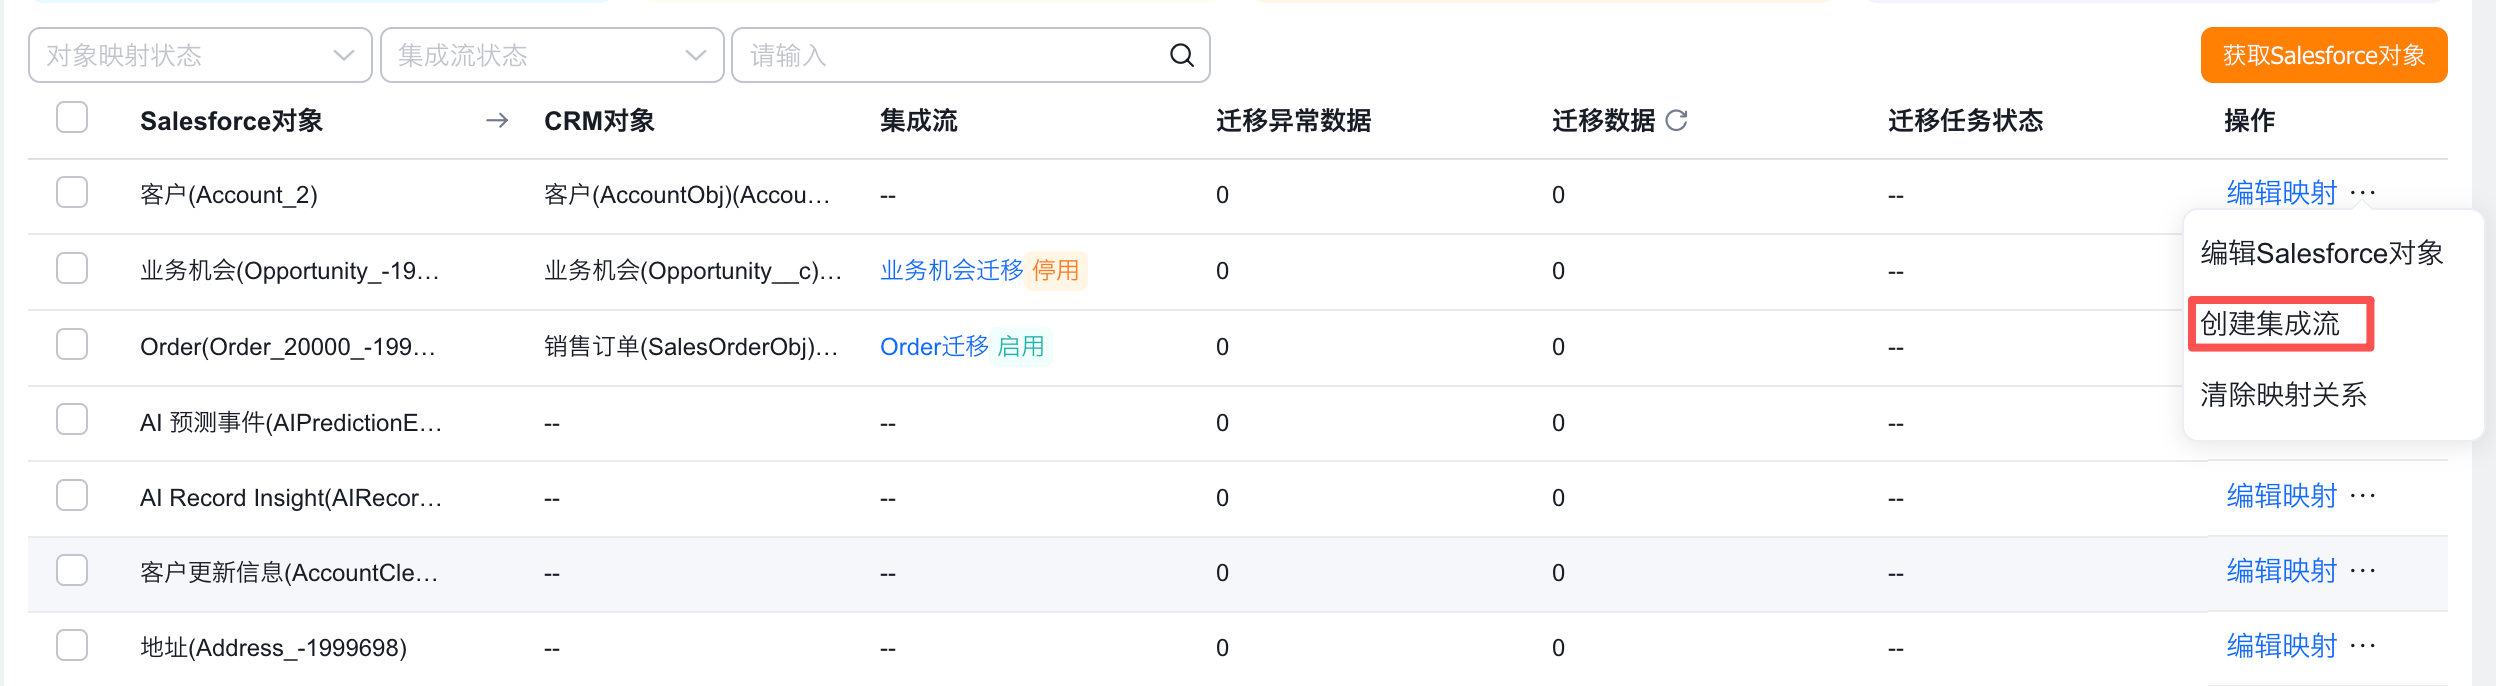This screenshot has height=686, width=2496.
Task: Open the Order迁移 integration flow link
Action: click(934, 346)
